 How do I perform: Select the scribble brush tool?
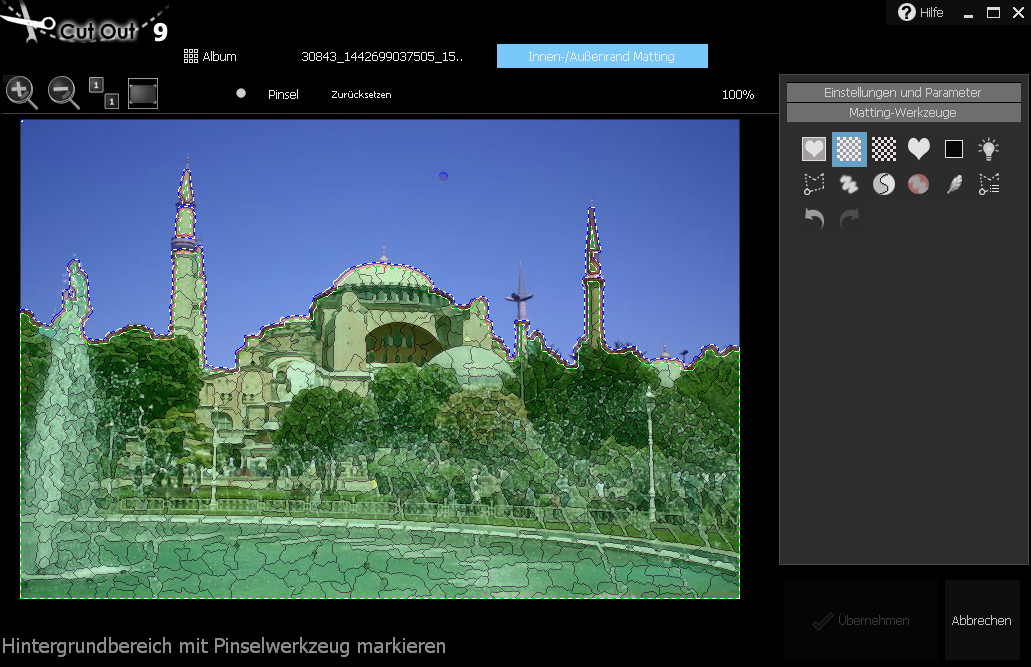[849, 184]
